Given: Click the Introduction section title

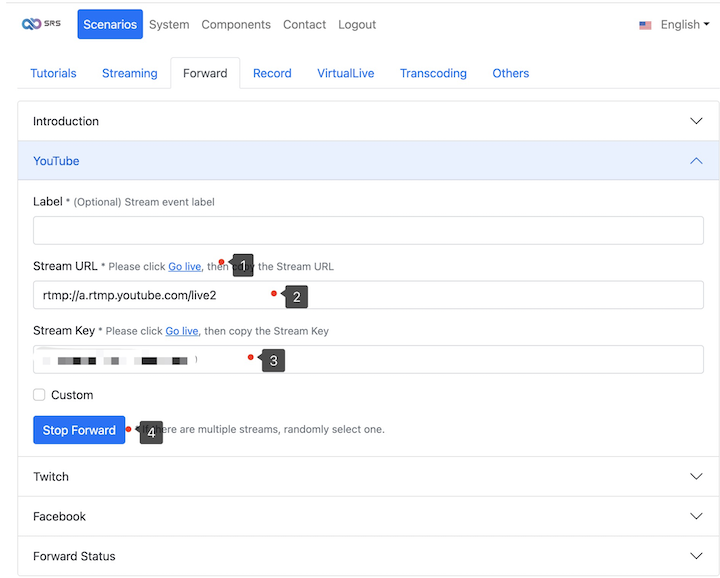Looking at the screenshot, I should pyautogui.click(x=66, y=121).
